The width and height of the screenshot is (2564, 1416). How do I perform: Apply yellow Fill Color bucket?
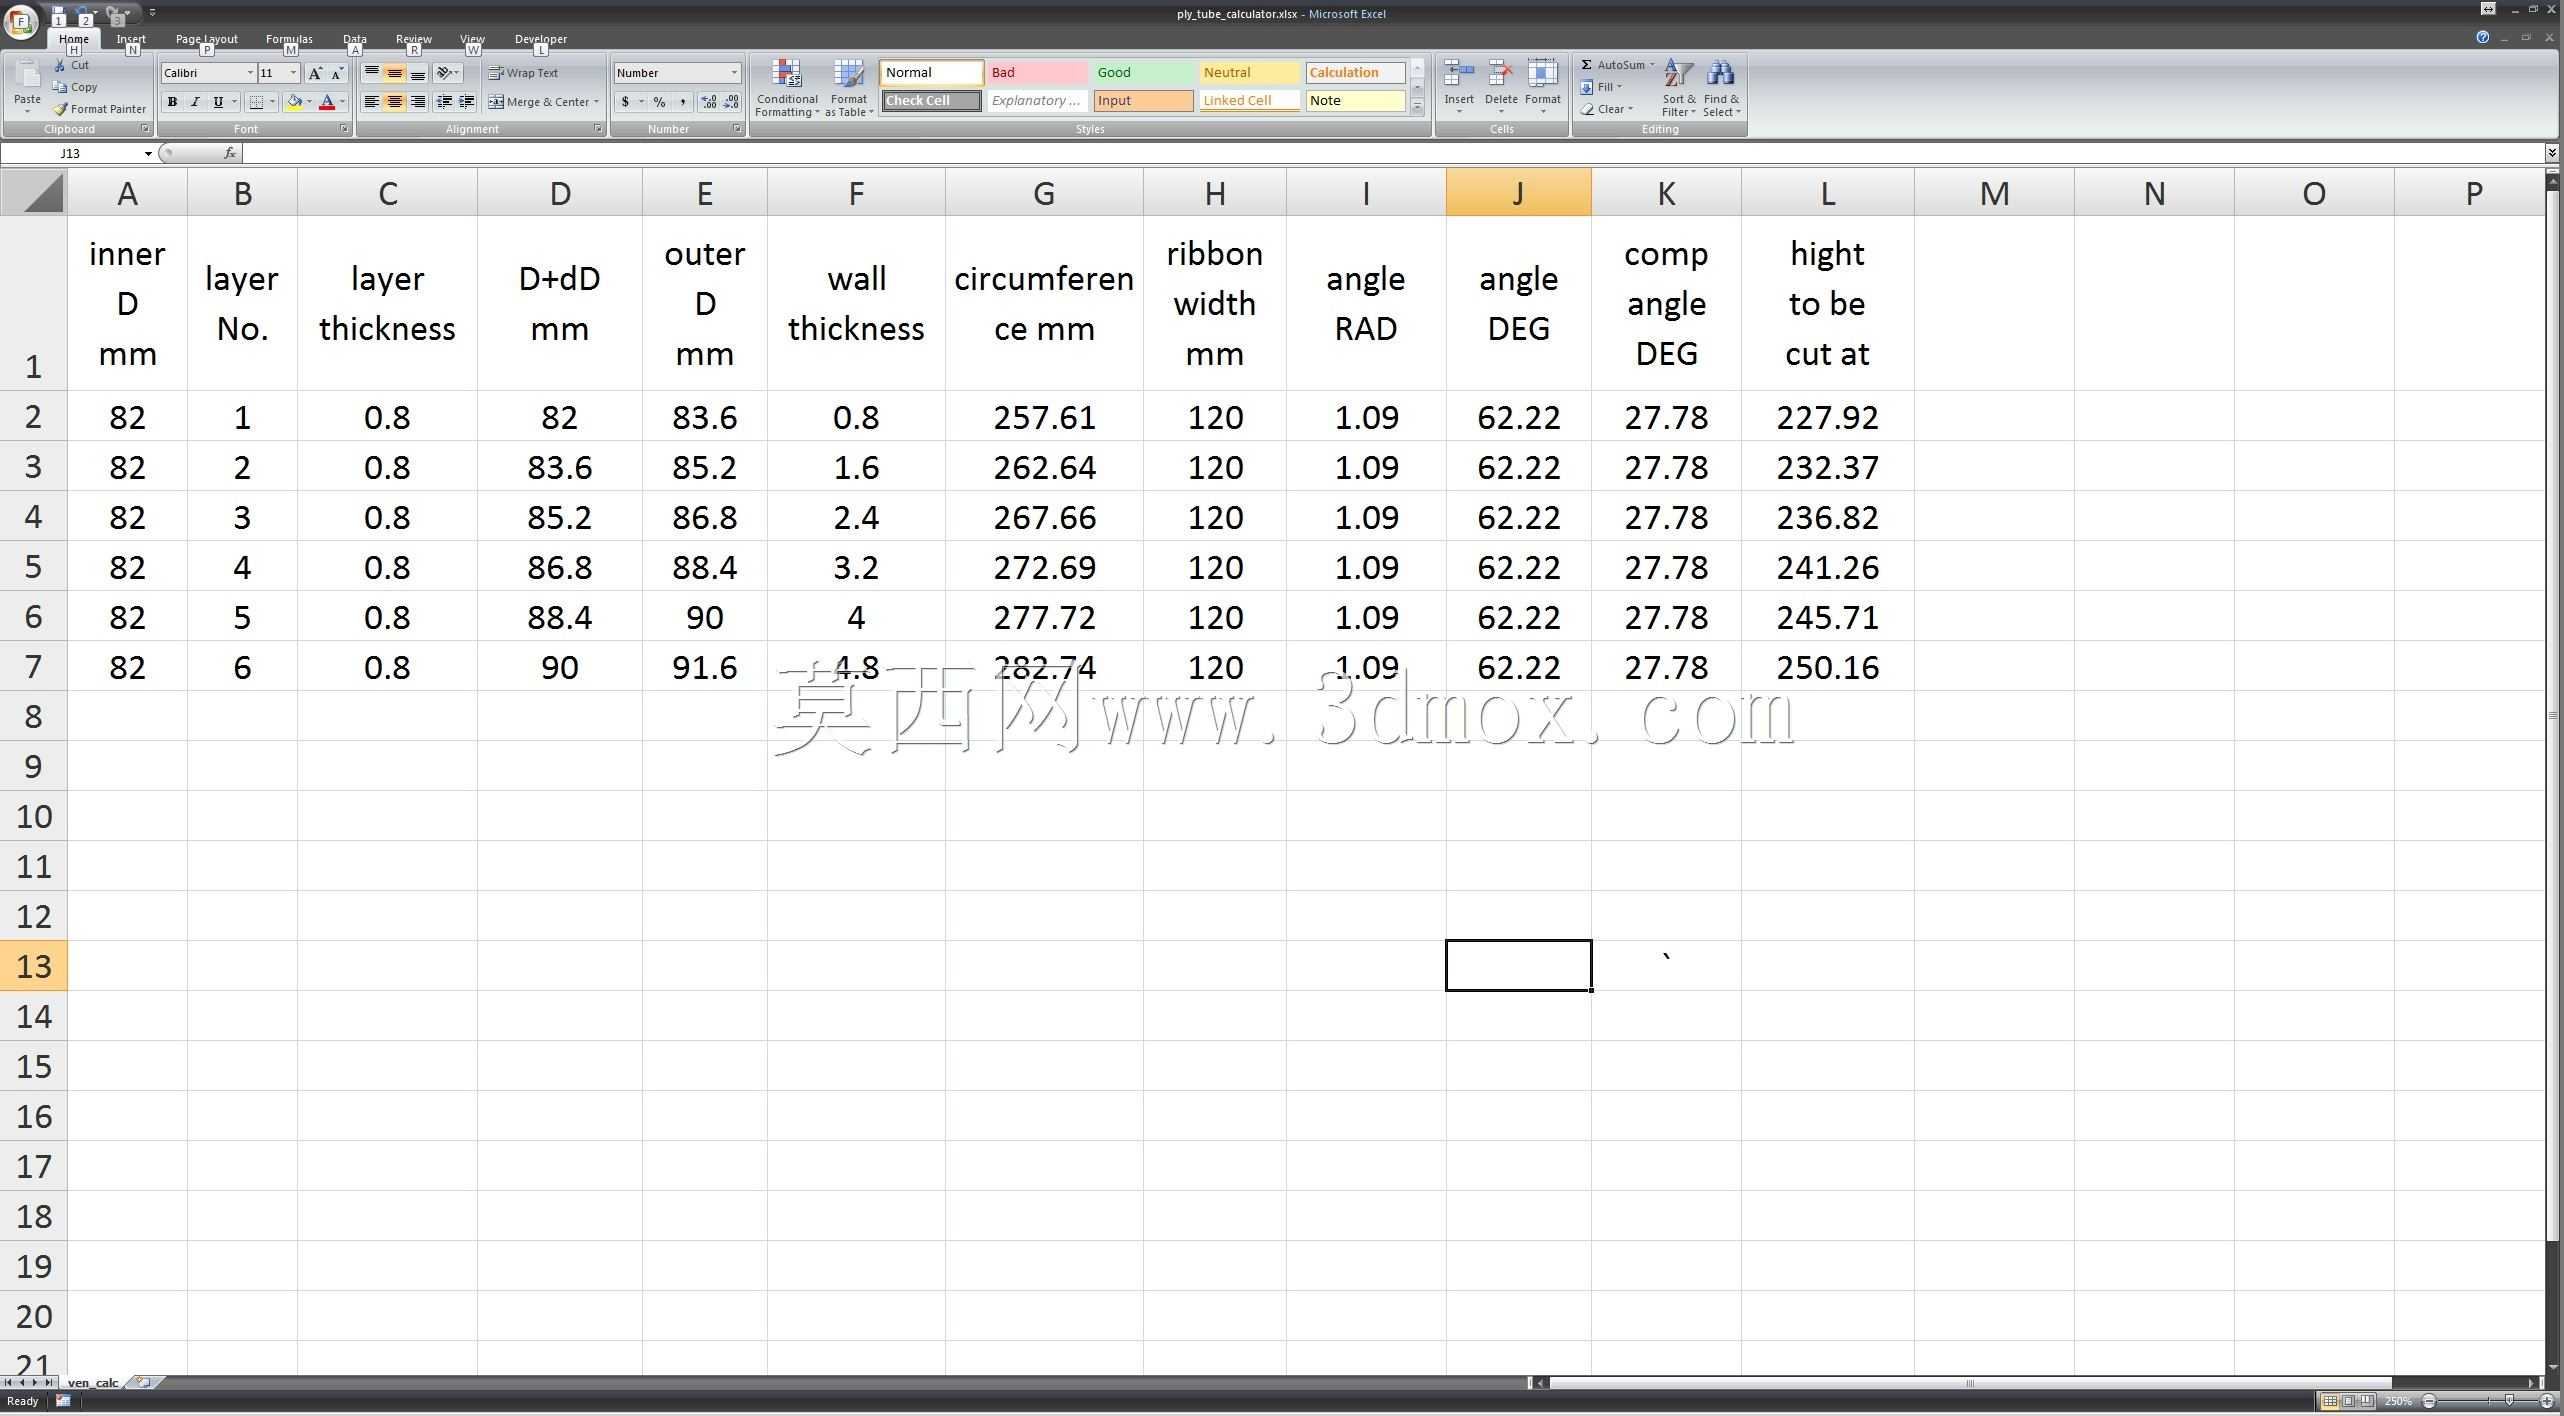[294, 102]
